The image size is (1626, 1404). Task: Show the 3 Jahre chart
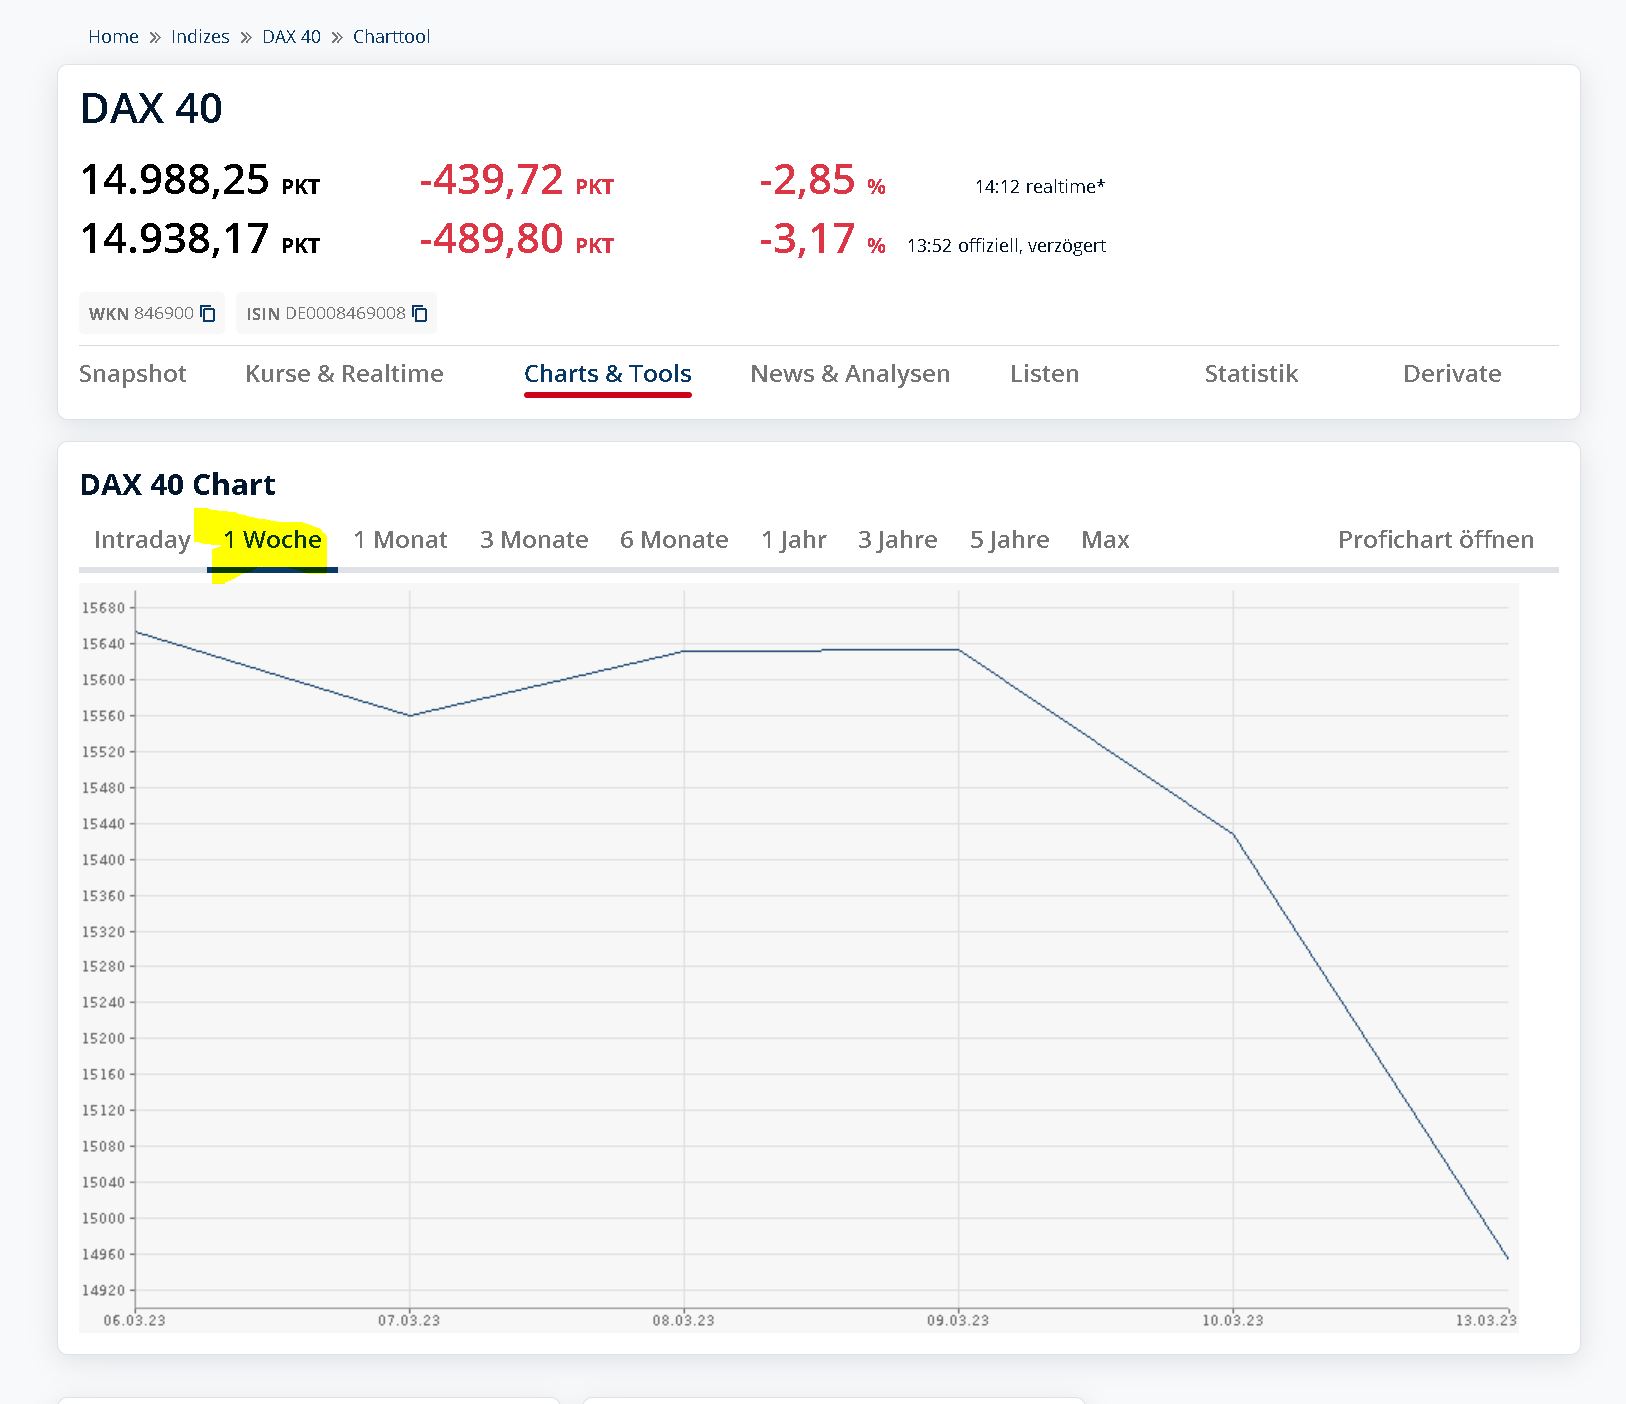tap(898, 540)
